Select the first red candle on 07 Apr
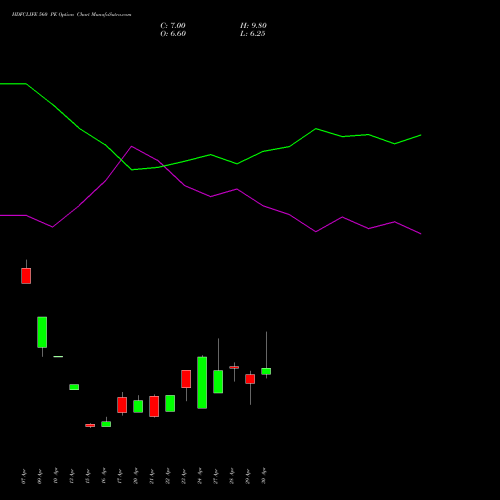Viewport: 500px width, 500px height. 26,276
